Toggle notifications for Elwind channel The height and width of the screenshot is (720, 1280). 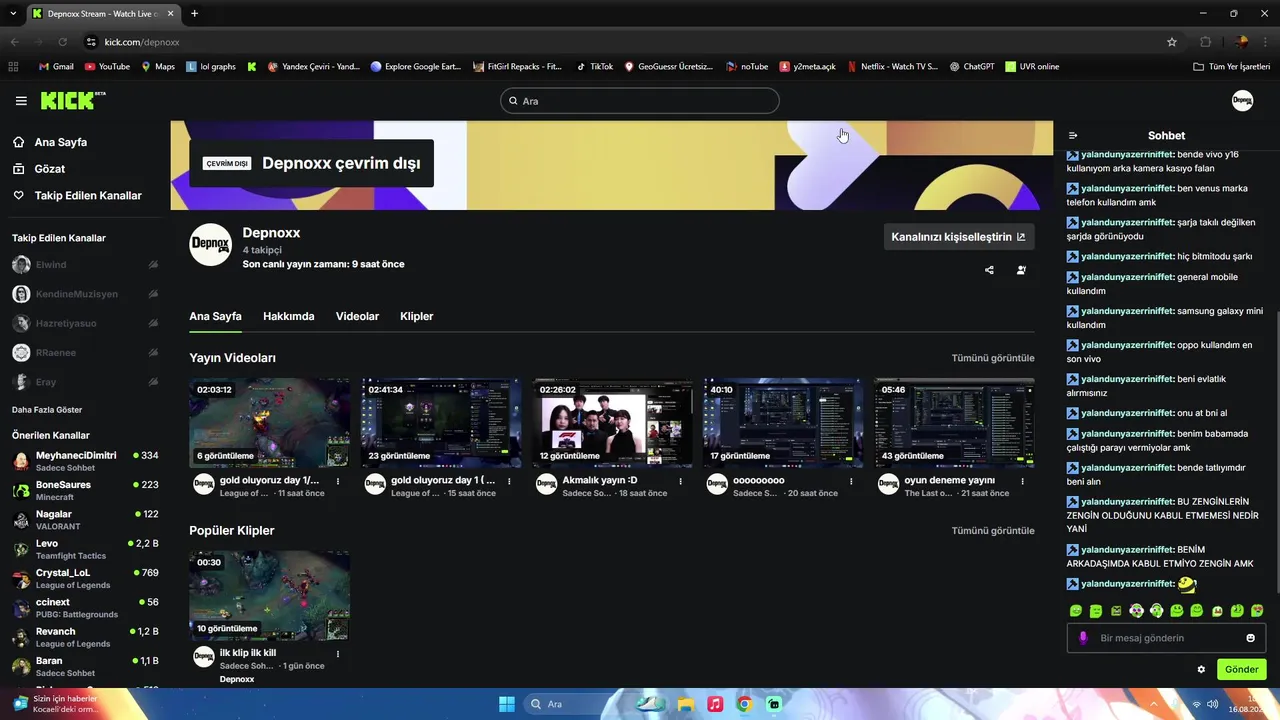[x=153, y=265]
